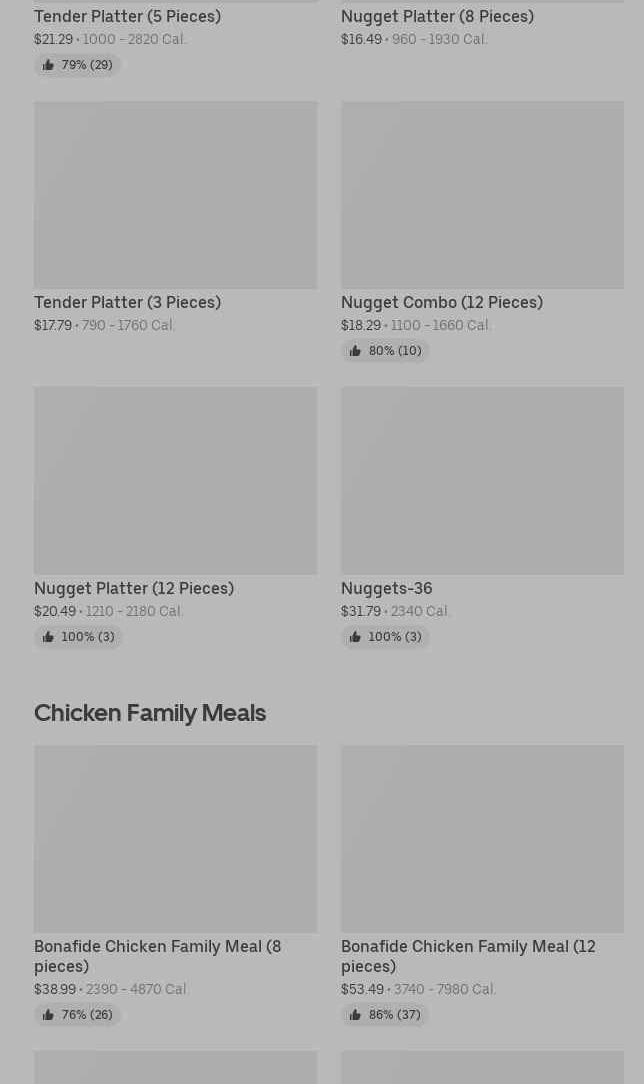Click the Nugget Platter (8 Pieces) title
Image resolution: width=644 pixels, height=1084 pixels.
[x=437, y=16]
